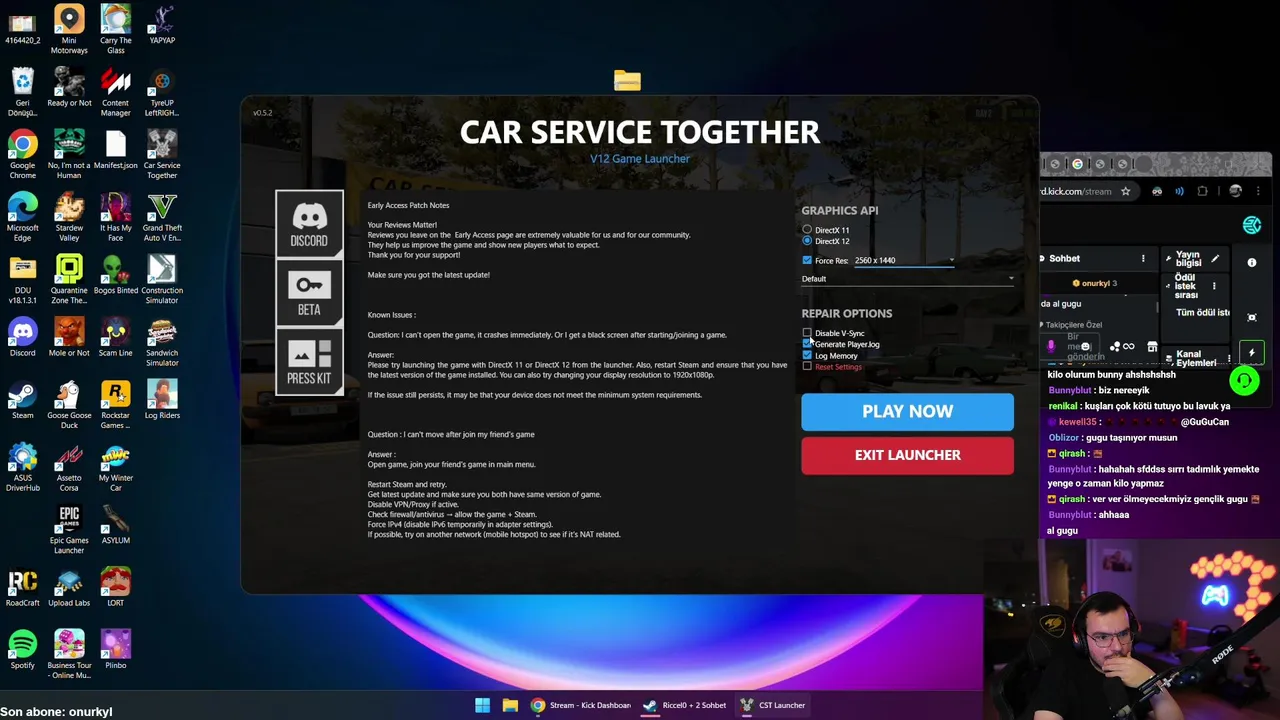Open Assetto Corsa desktop icon
The width and height of the screenshot is (1280, 720).
click(x=69, y=467)
